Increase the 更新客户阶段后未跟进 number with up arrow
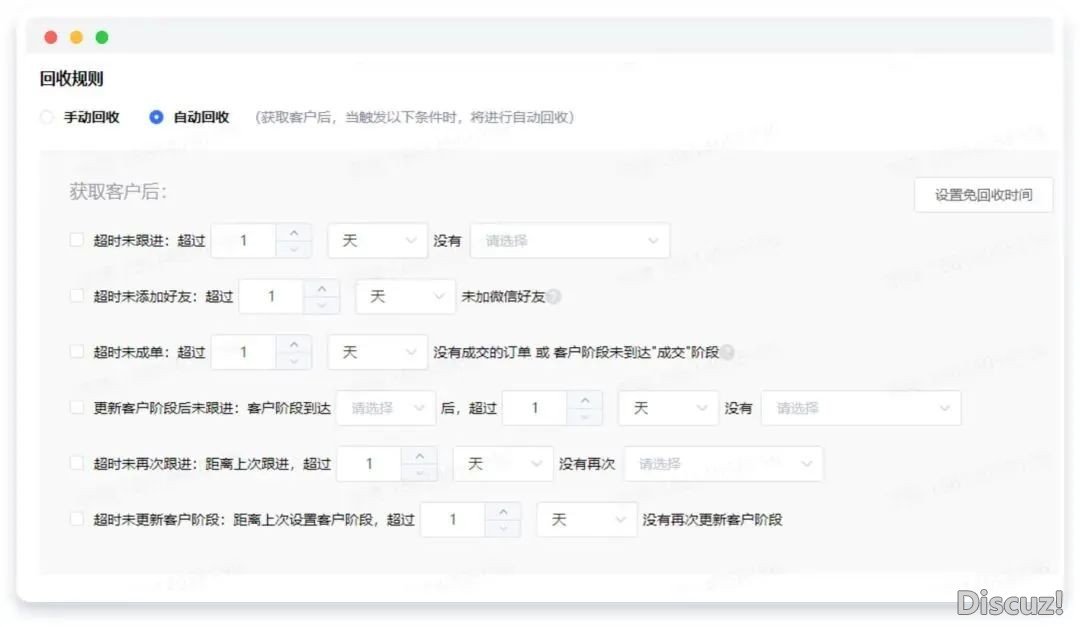The height and width of the screenshot is (627, 1080). click(585, 400)
